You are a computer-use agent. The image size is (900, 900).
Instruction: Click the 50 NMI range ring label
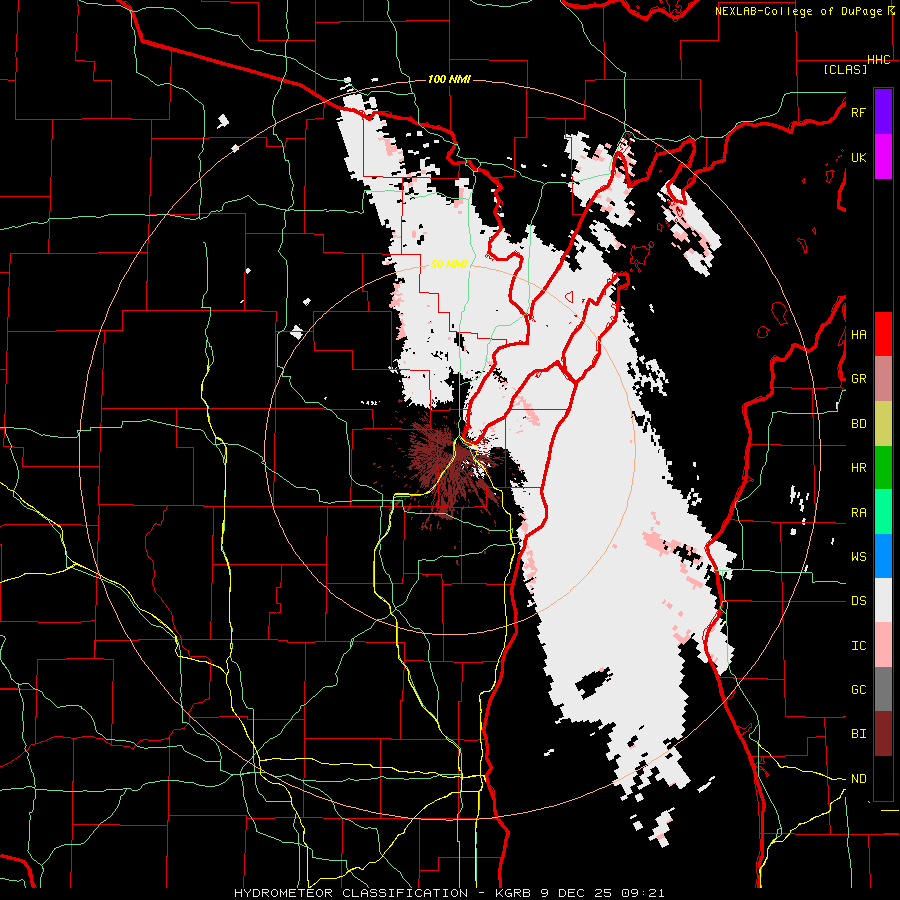click(449, 264)
